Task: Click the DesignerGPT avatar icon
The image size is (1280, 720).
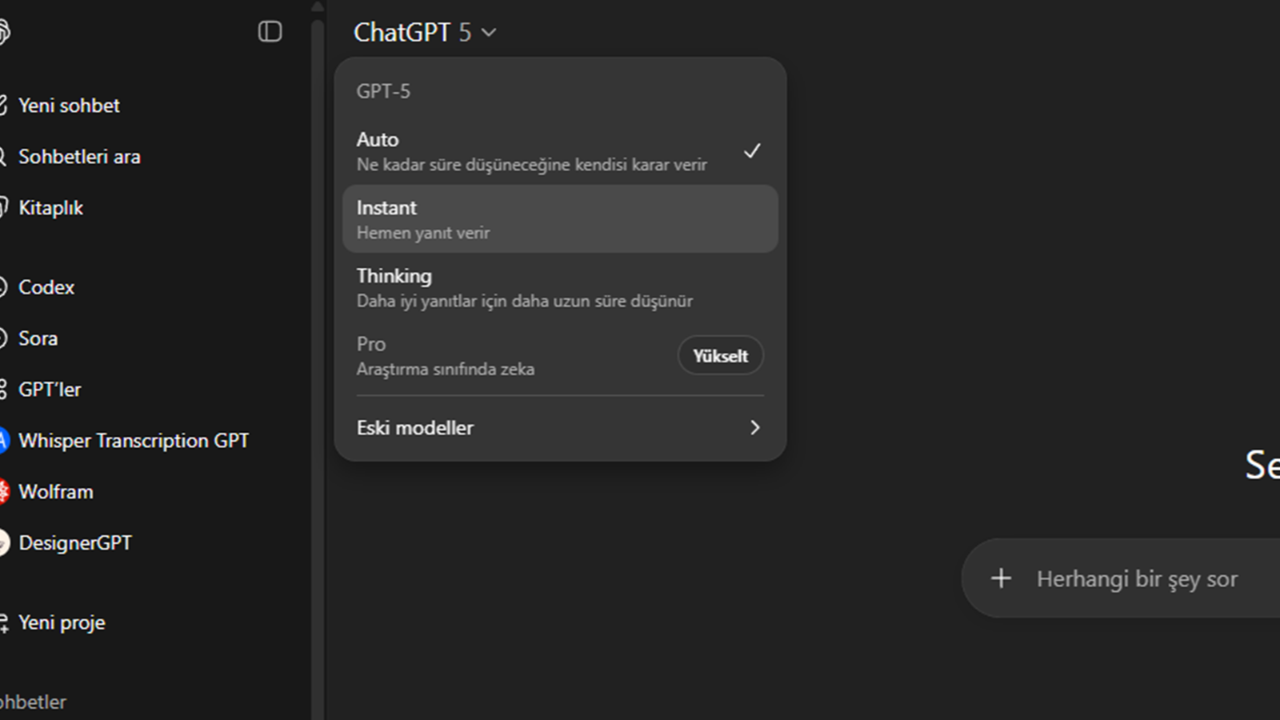Action: pyautogui.click(x=4, y=543)
